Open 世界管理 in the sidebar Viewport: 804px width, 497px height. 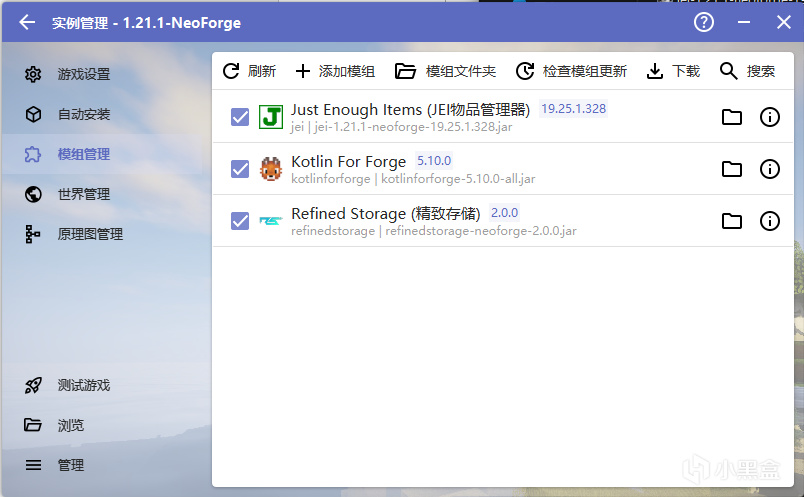(103, 194)
